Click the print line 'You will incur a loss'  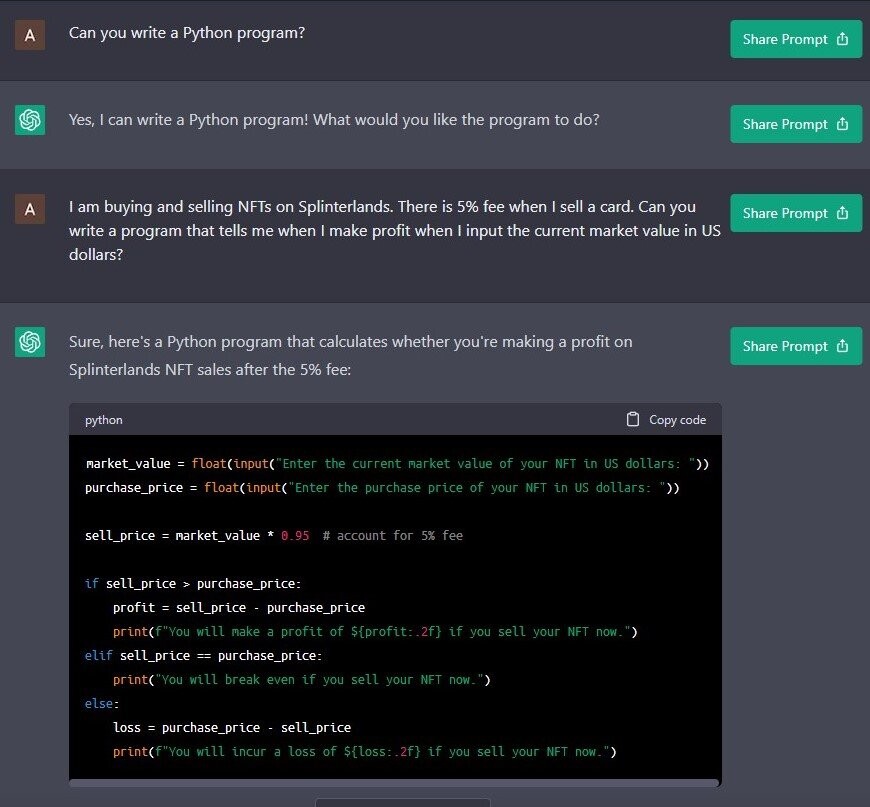click(x=365, y=751)
